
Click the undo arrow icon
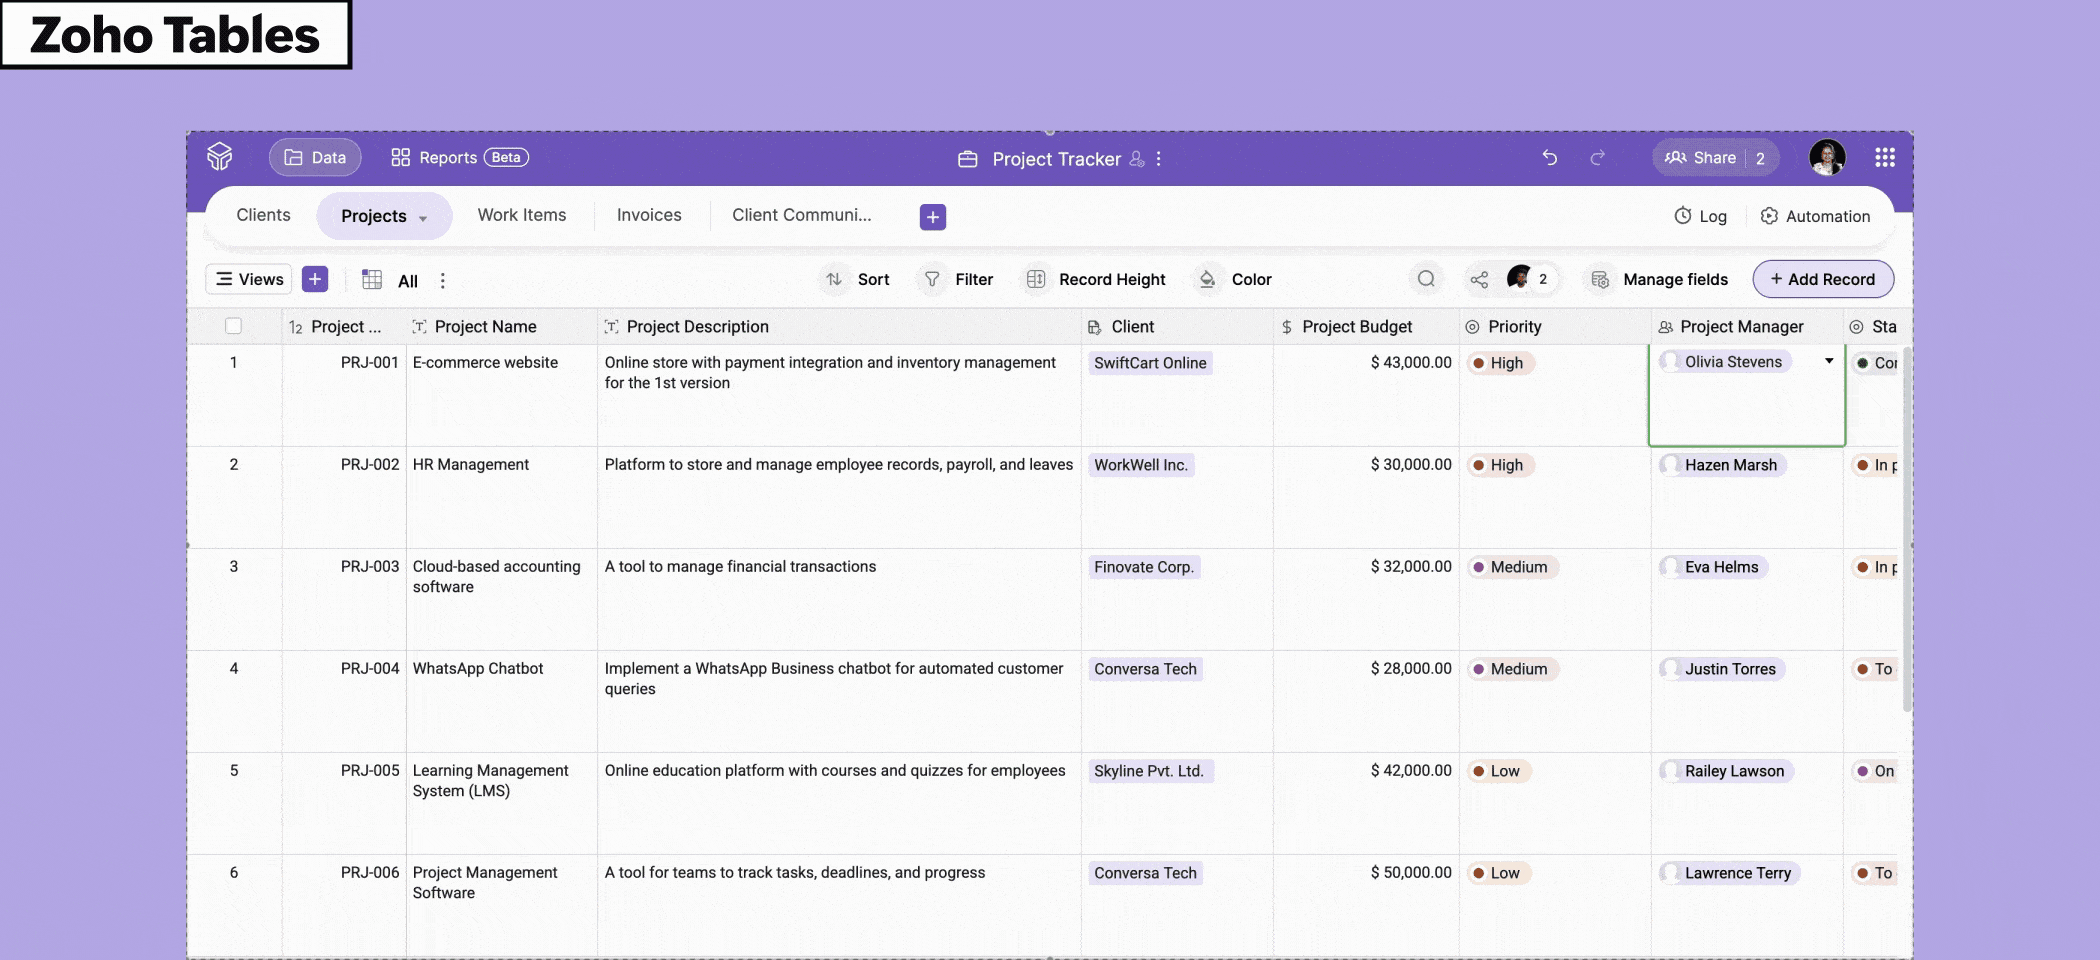(1549, 157)
